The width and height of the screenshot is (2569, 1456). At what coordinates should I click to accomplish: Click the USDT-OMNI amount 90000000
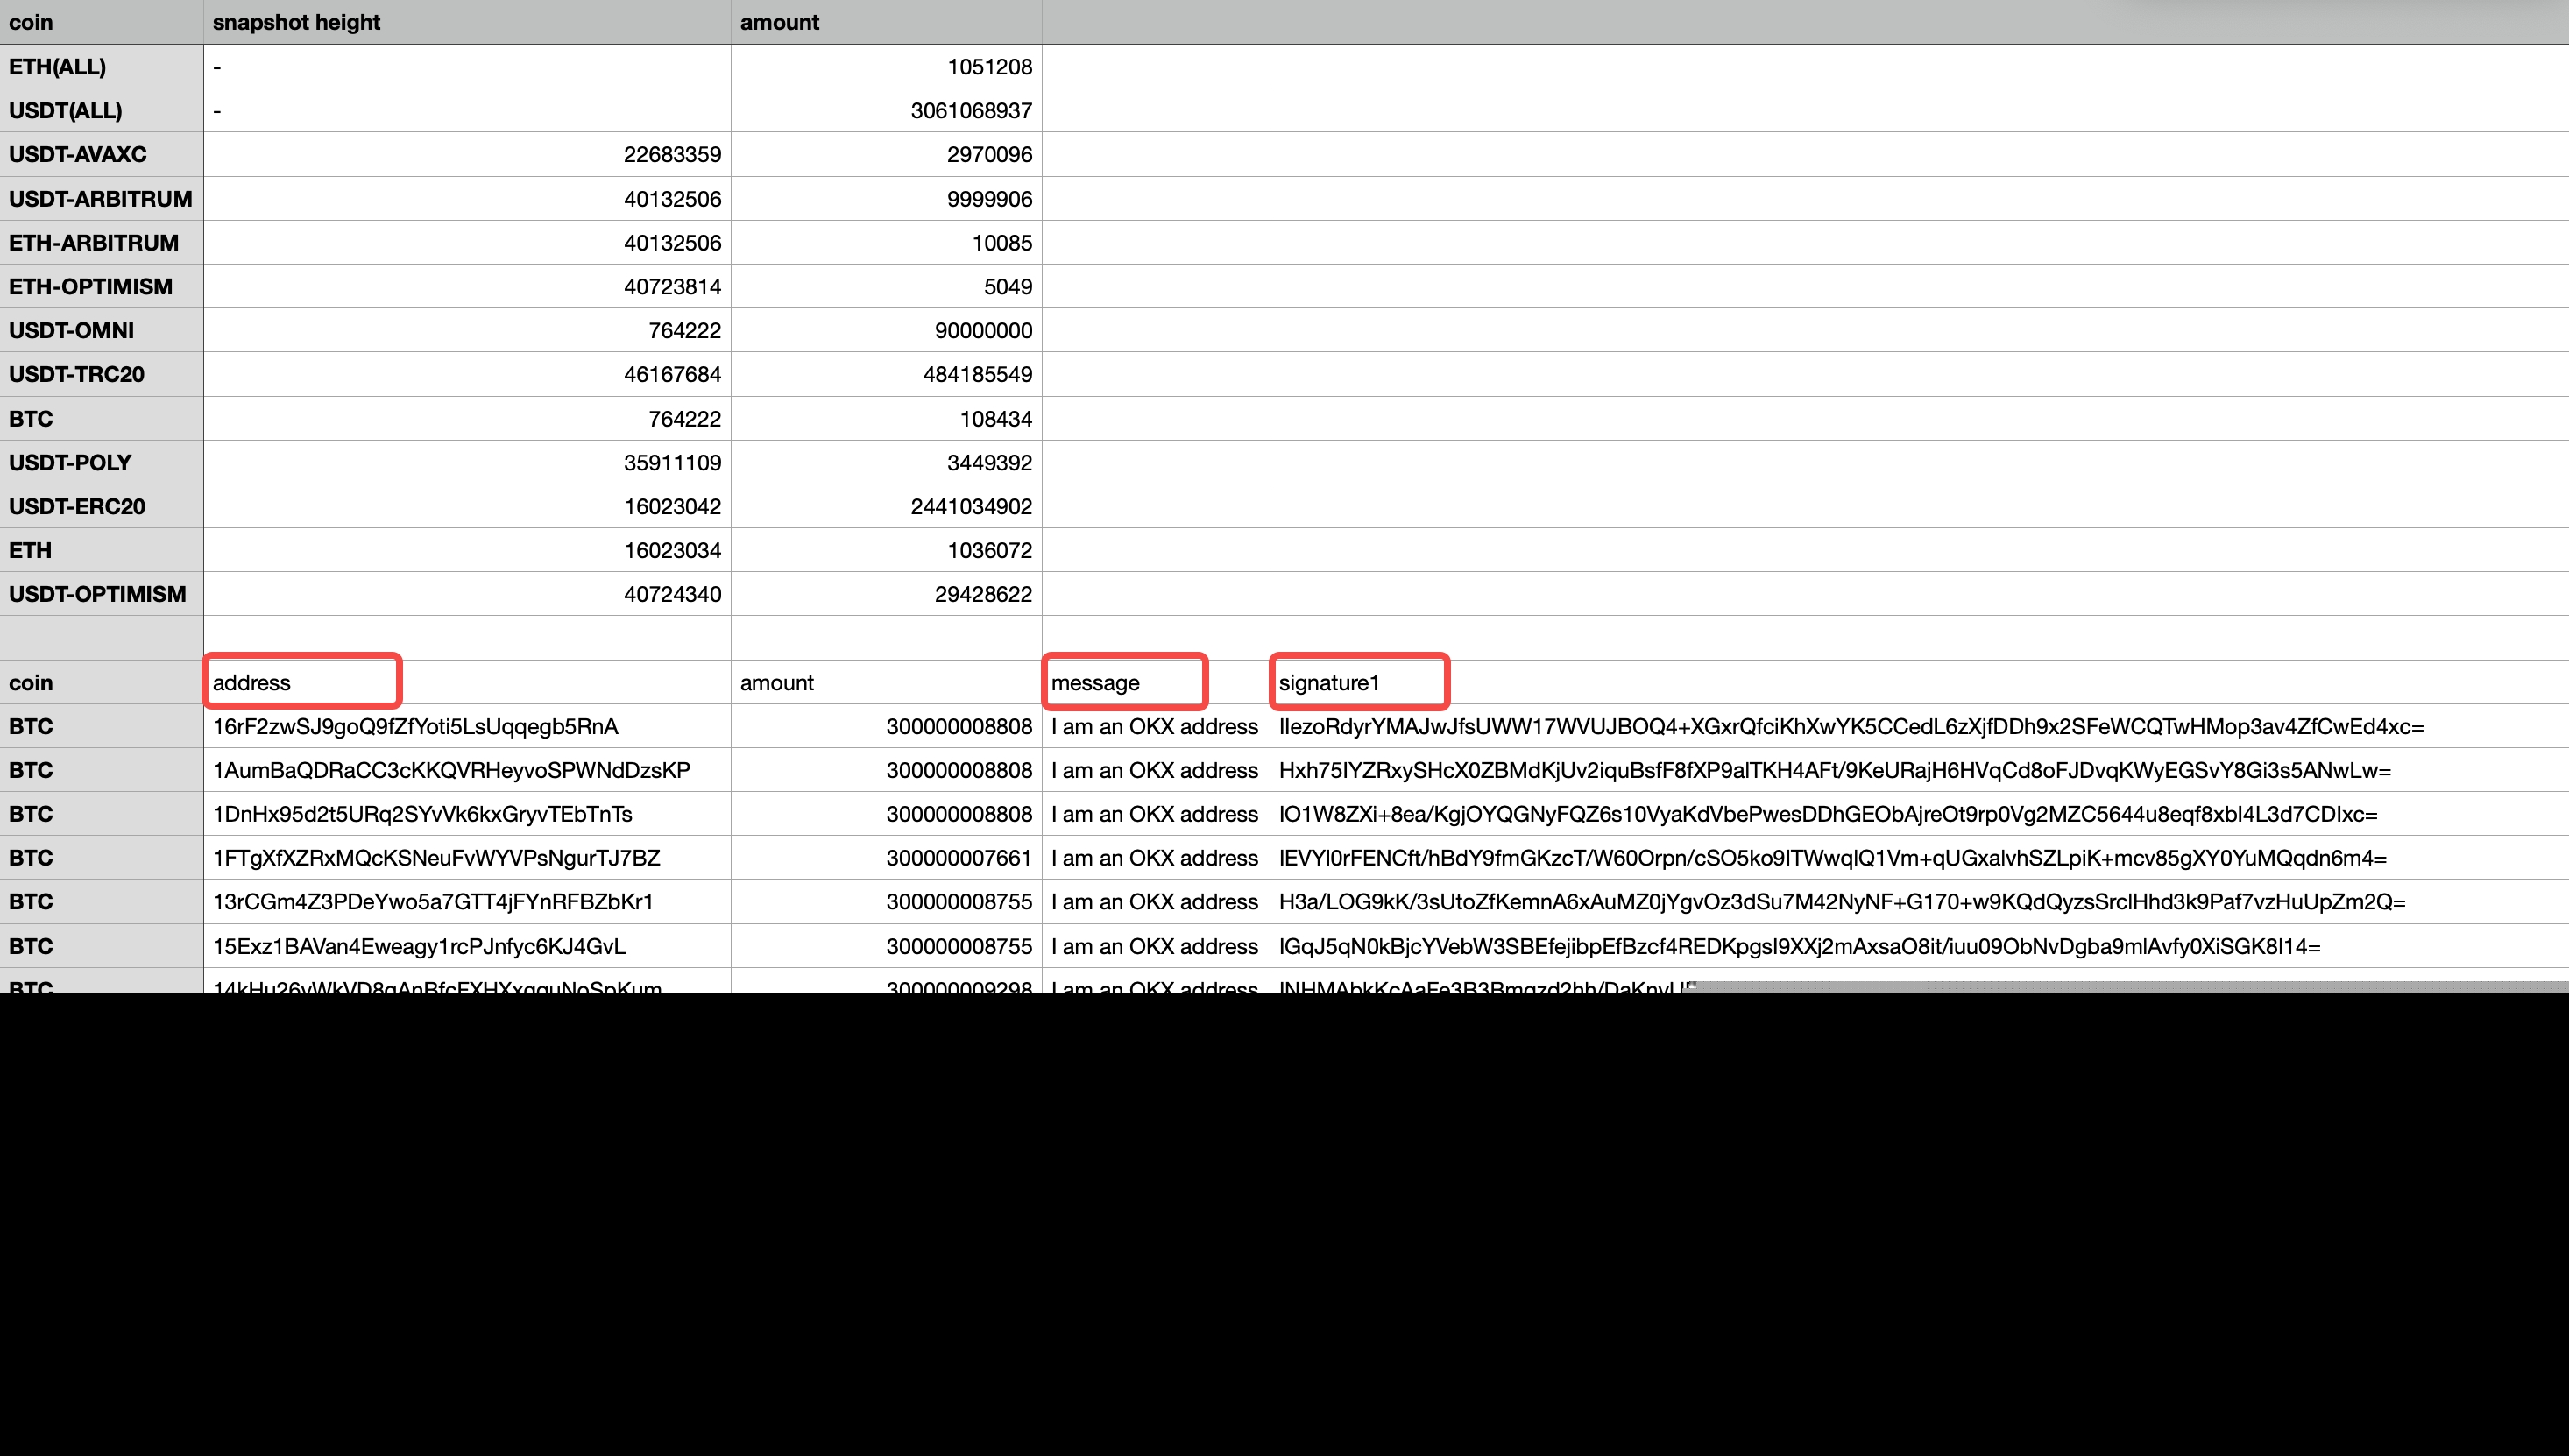click(982, 331)
